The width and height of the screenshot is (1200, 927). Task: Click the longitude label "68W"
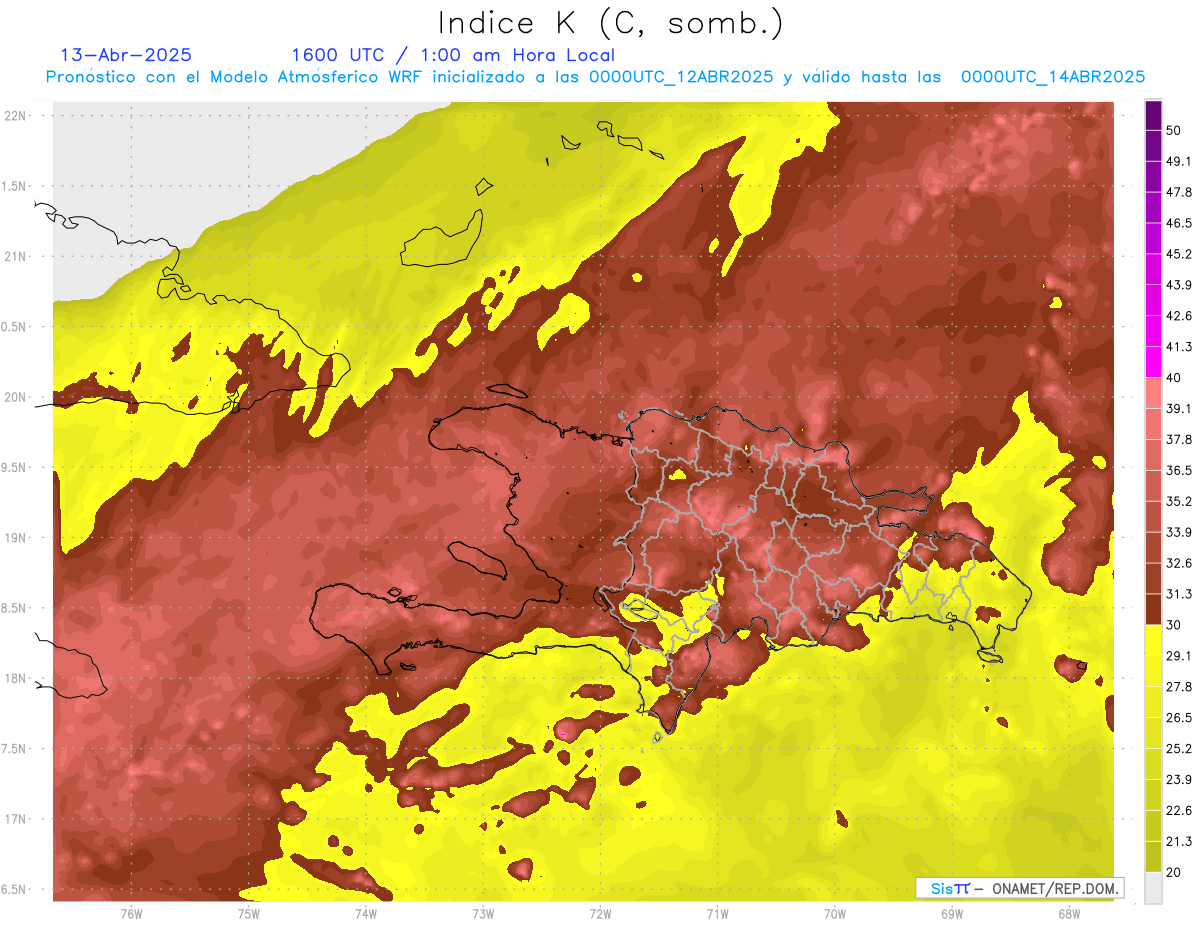coord(1069,913)
